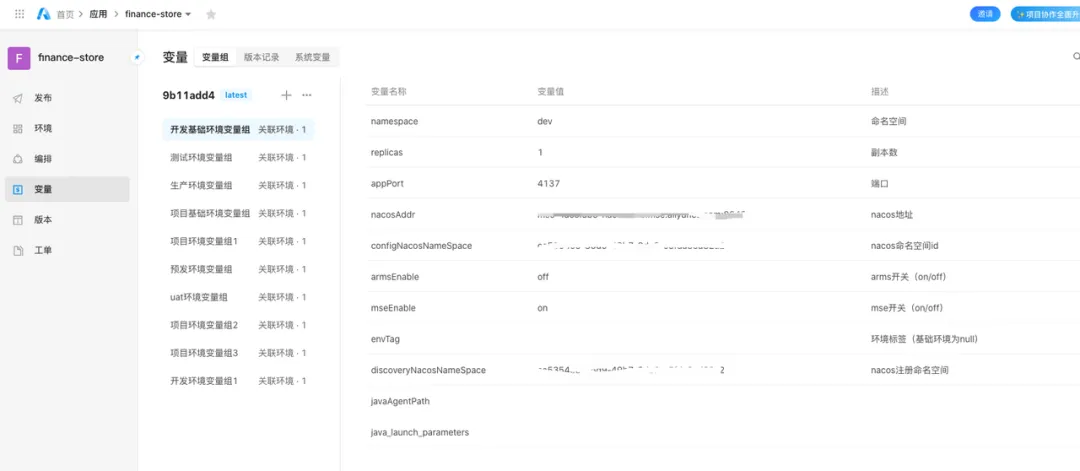1080x471 pixels.
Task: Click the 命名空间 description cell
Action: point(889,121)
